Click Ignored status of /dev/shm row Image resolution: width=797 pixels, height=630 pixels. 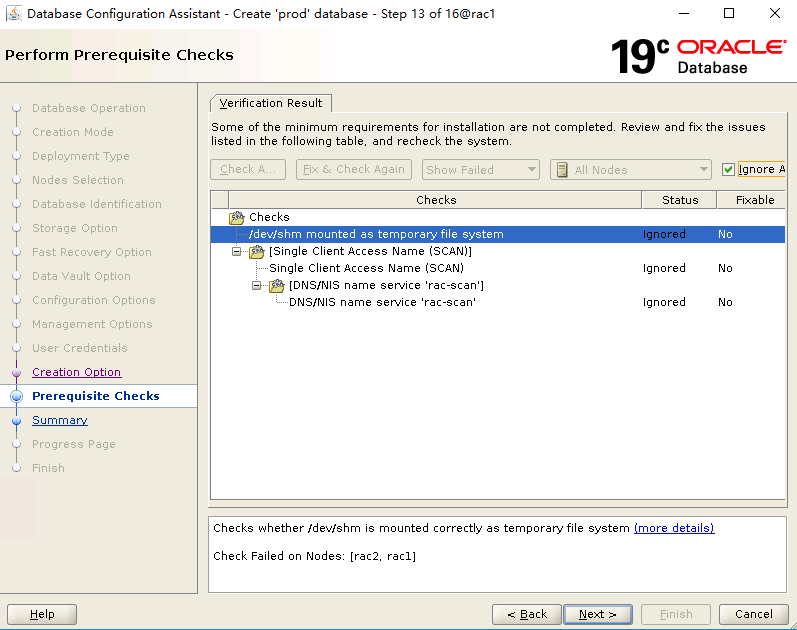point(664,234)
